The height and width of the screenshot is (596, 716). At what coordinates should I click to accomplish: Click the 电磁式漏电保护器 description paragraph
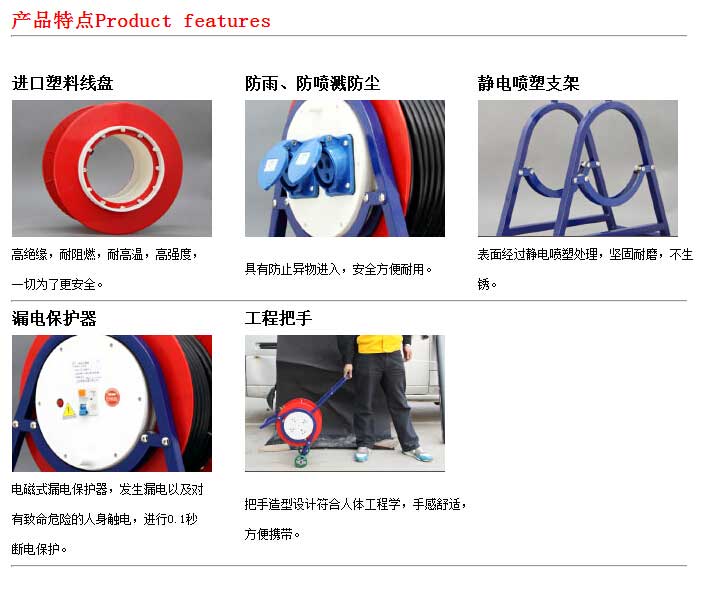(x=107, y=519)
